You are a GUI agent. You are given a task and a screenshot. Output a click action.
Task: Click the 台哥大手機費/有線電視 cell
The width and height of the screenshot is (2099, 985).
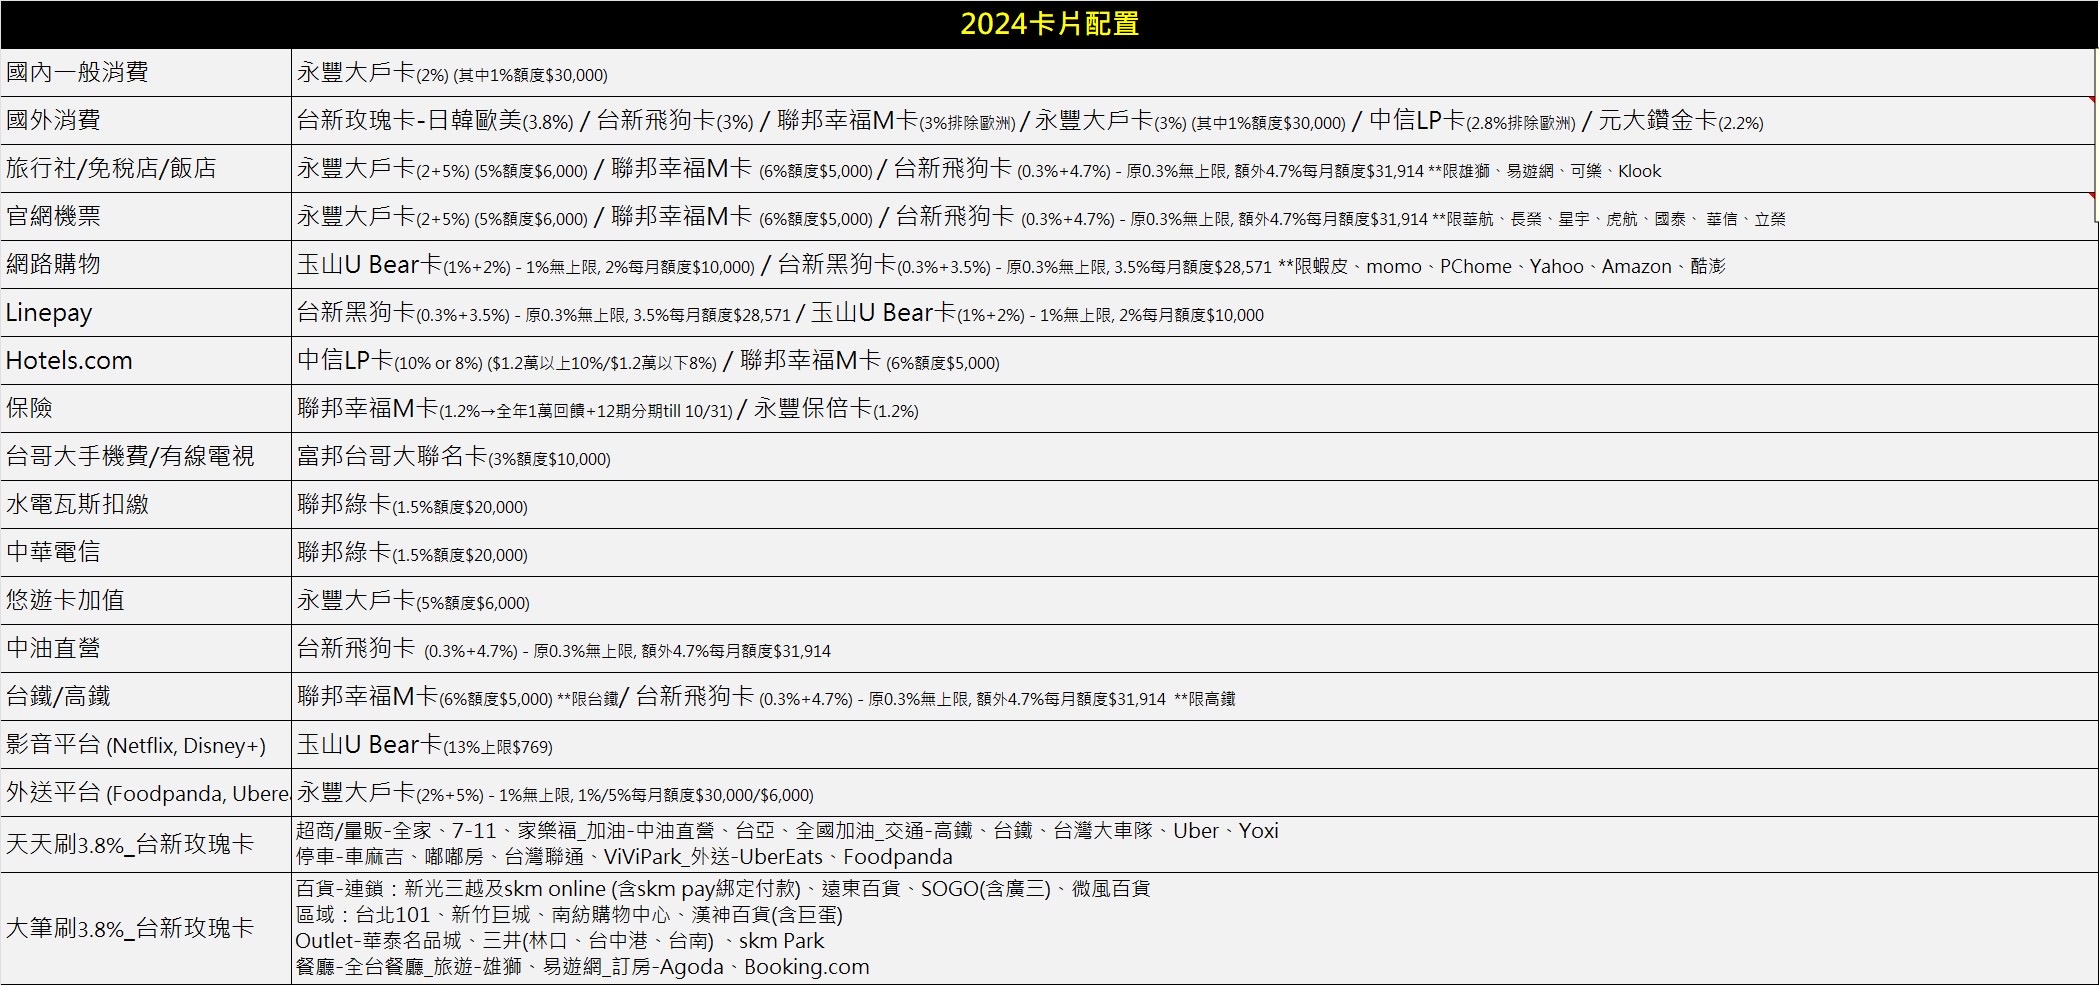coord(146,456)
